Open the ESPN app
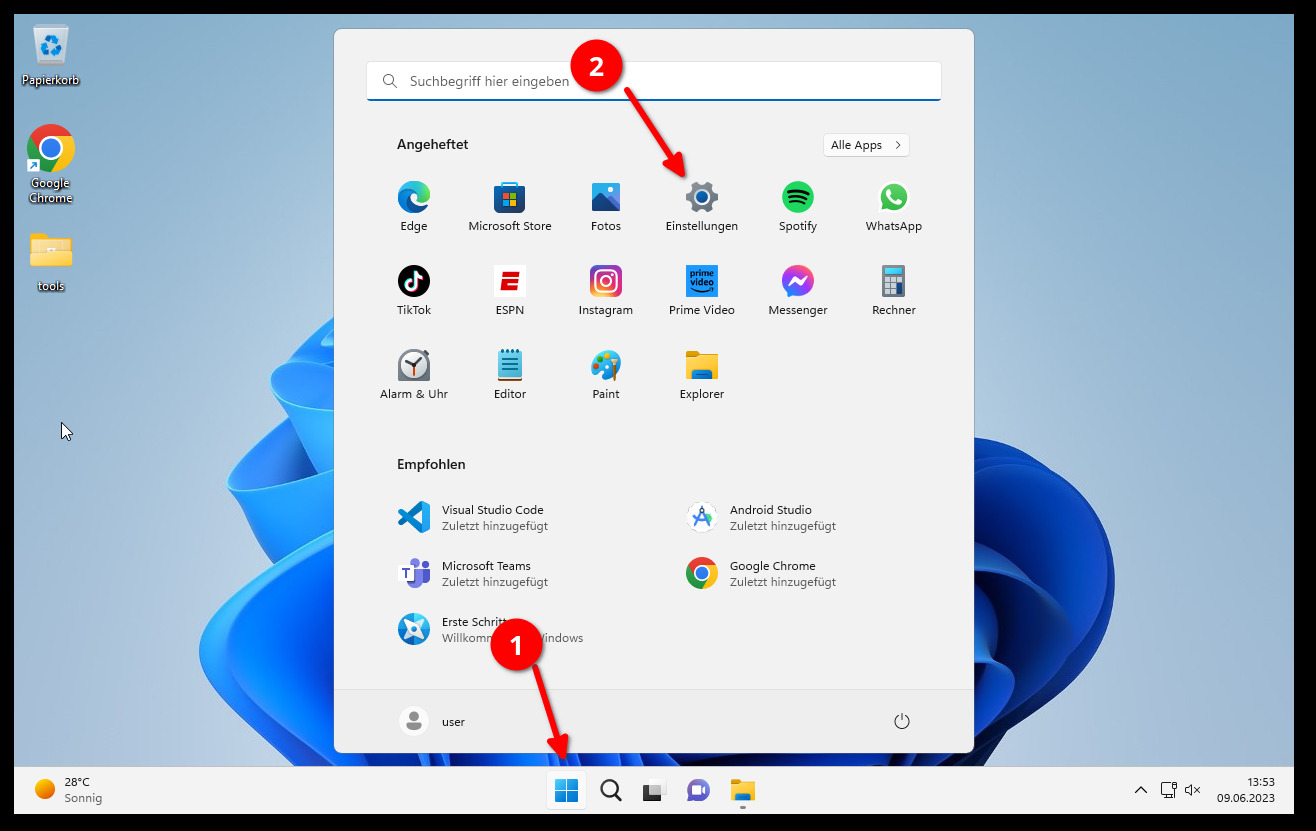Screen dimensions: 1316x831 click(x=510, y=291)
